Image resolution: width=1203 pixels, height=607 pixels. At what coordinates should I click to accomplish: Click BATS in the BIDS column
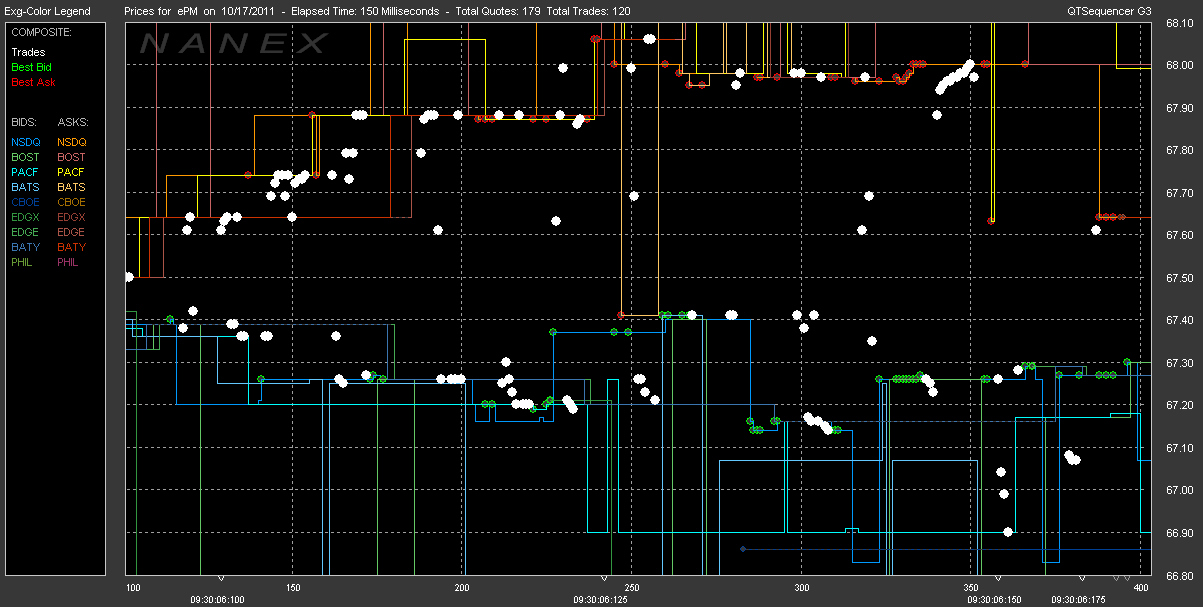pyautogui.click(x=25, y=187)
